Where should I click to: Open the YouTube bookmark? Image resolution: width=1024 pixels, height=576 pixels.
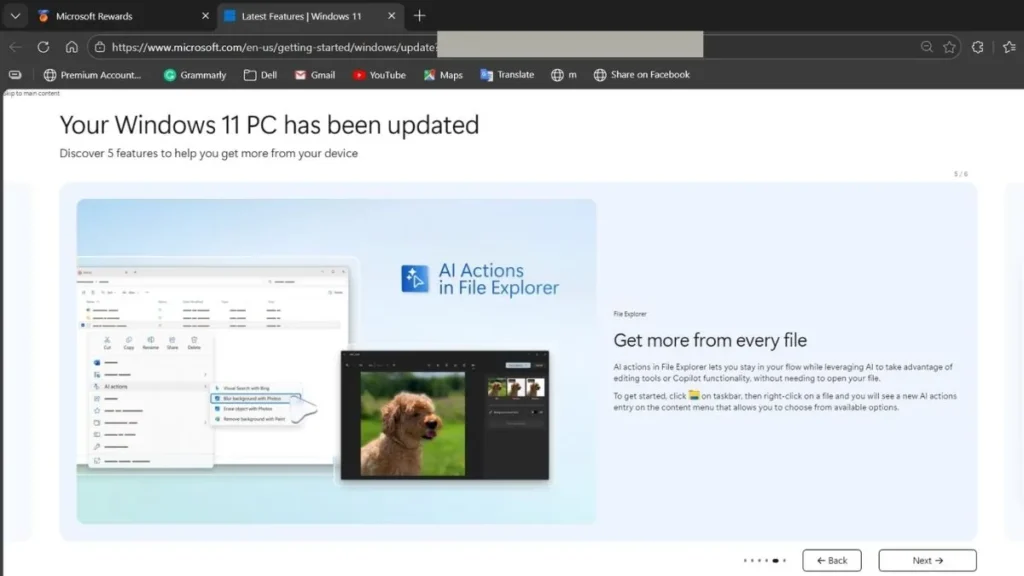(379, 74)
